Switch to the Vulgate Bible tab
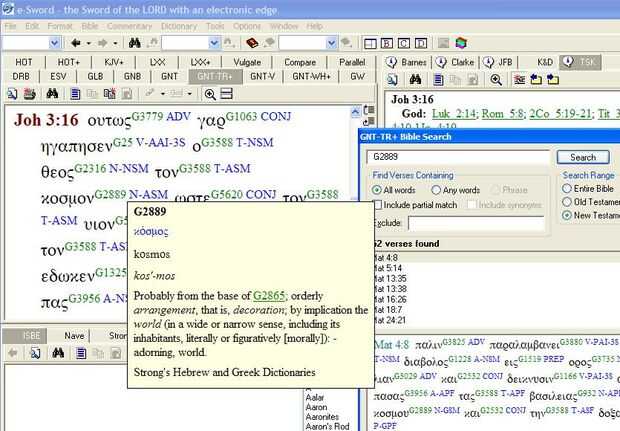The width and height of the screenshot is (620, 431). (x=247, y=62)
